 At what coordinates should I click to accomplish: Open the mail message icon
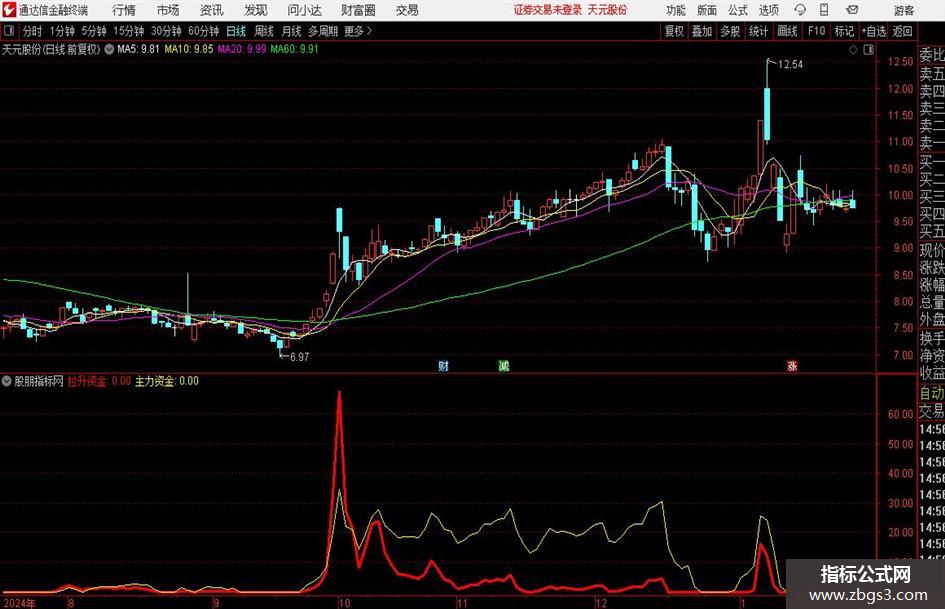(x=852, y=10)
